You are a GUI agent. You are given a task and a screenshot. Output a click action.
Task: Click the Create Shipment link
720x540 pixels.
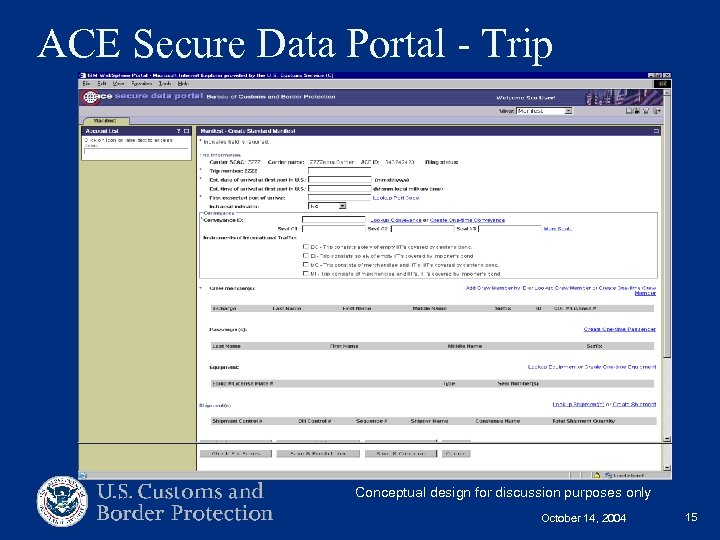(x=634, y=404)
